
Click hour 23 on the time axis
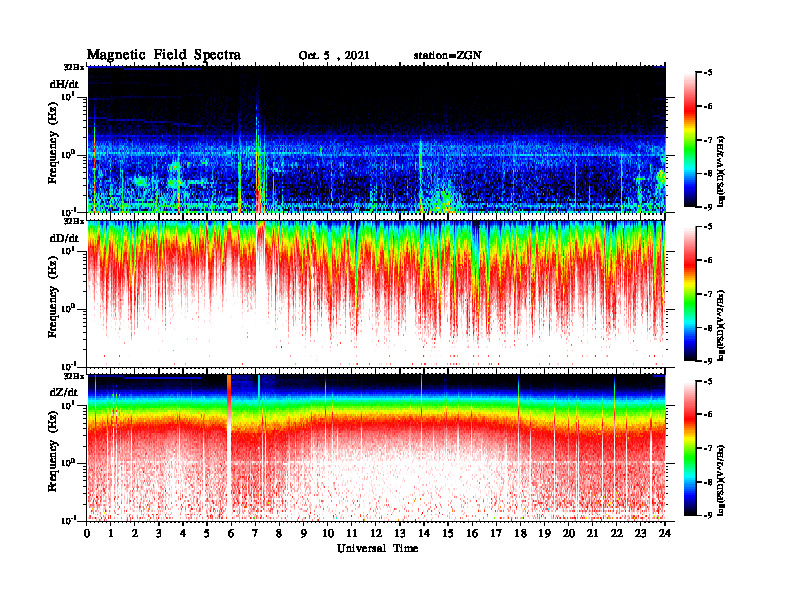(x=640, y=534)
